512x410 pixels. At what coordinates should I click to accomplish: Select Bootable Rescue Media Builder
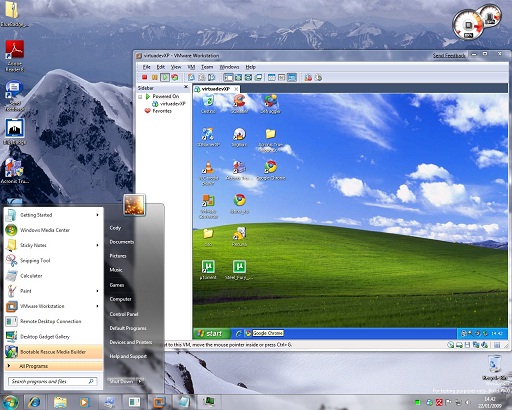54,352
